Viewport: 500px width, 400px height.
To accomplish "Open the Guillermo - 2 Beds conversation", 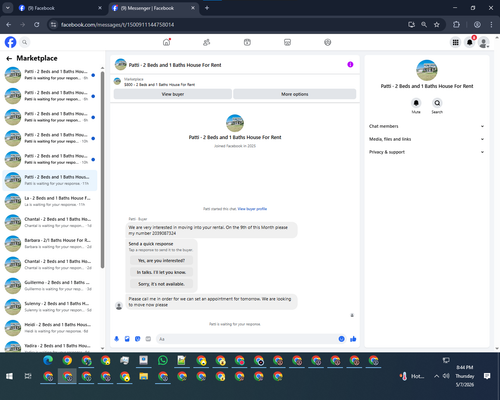I will (50, 286).
